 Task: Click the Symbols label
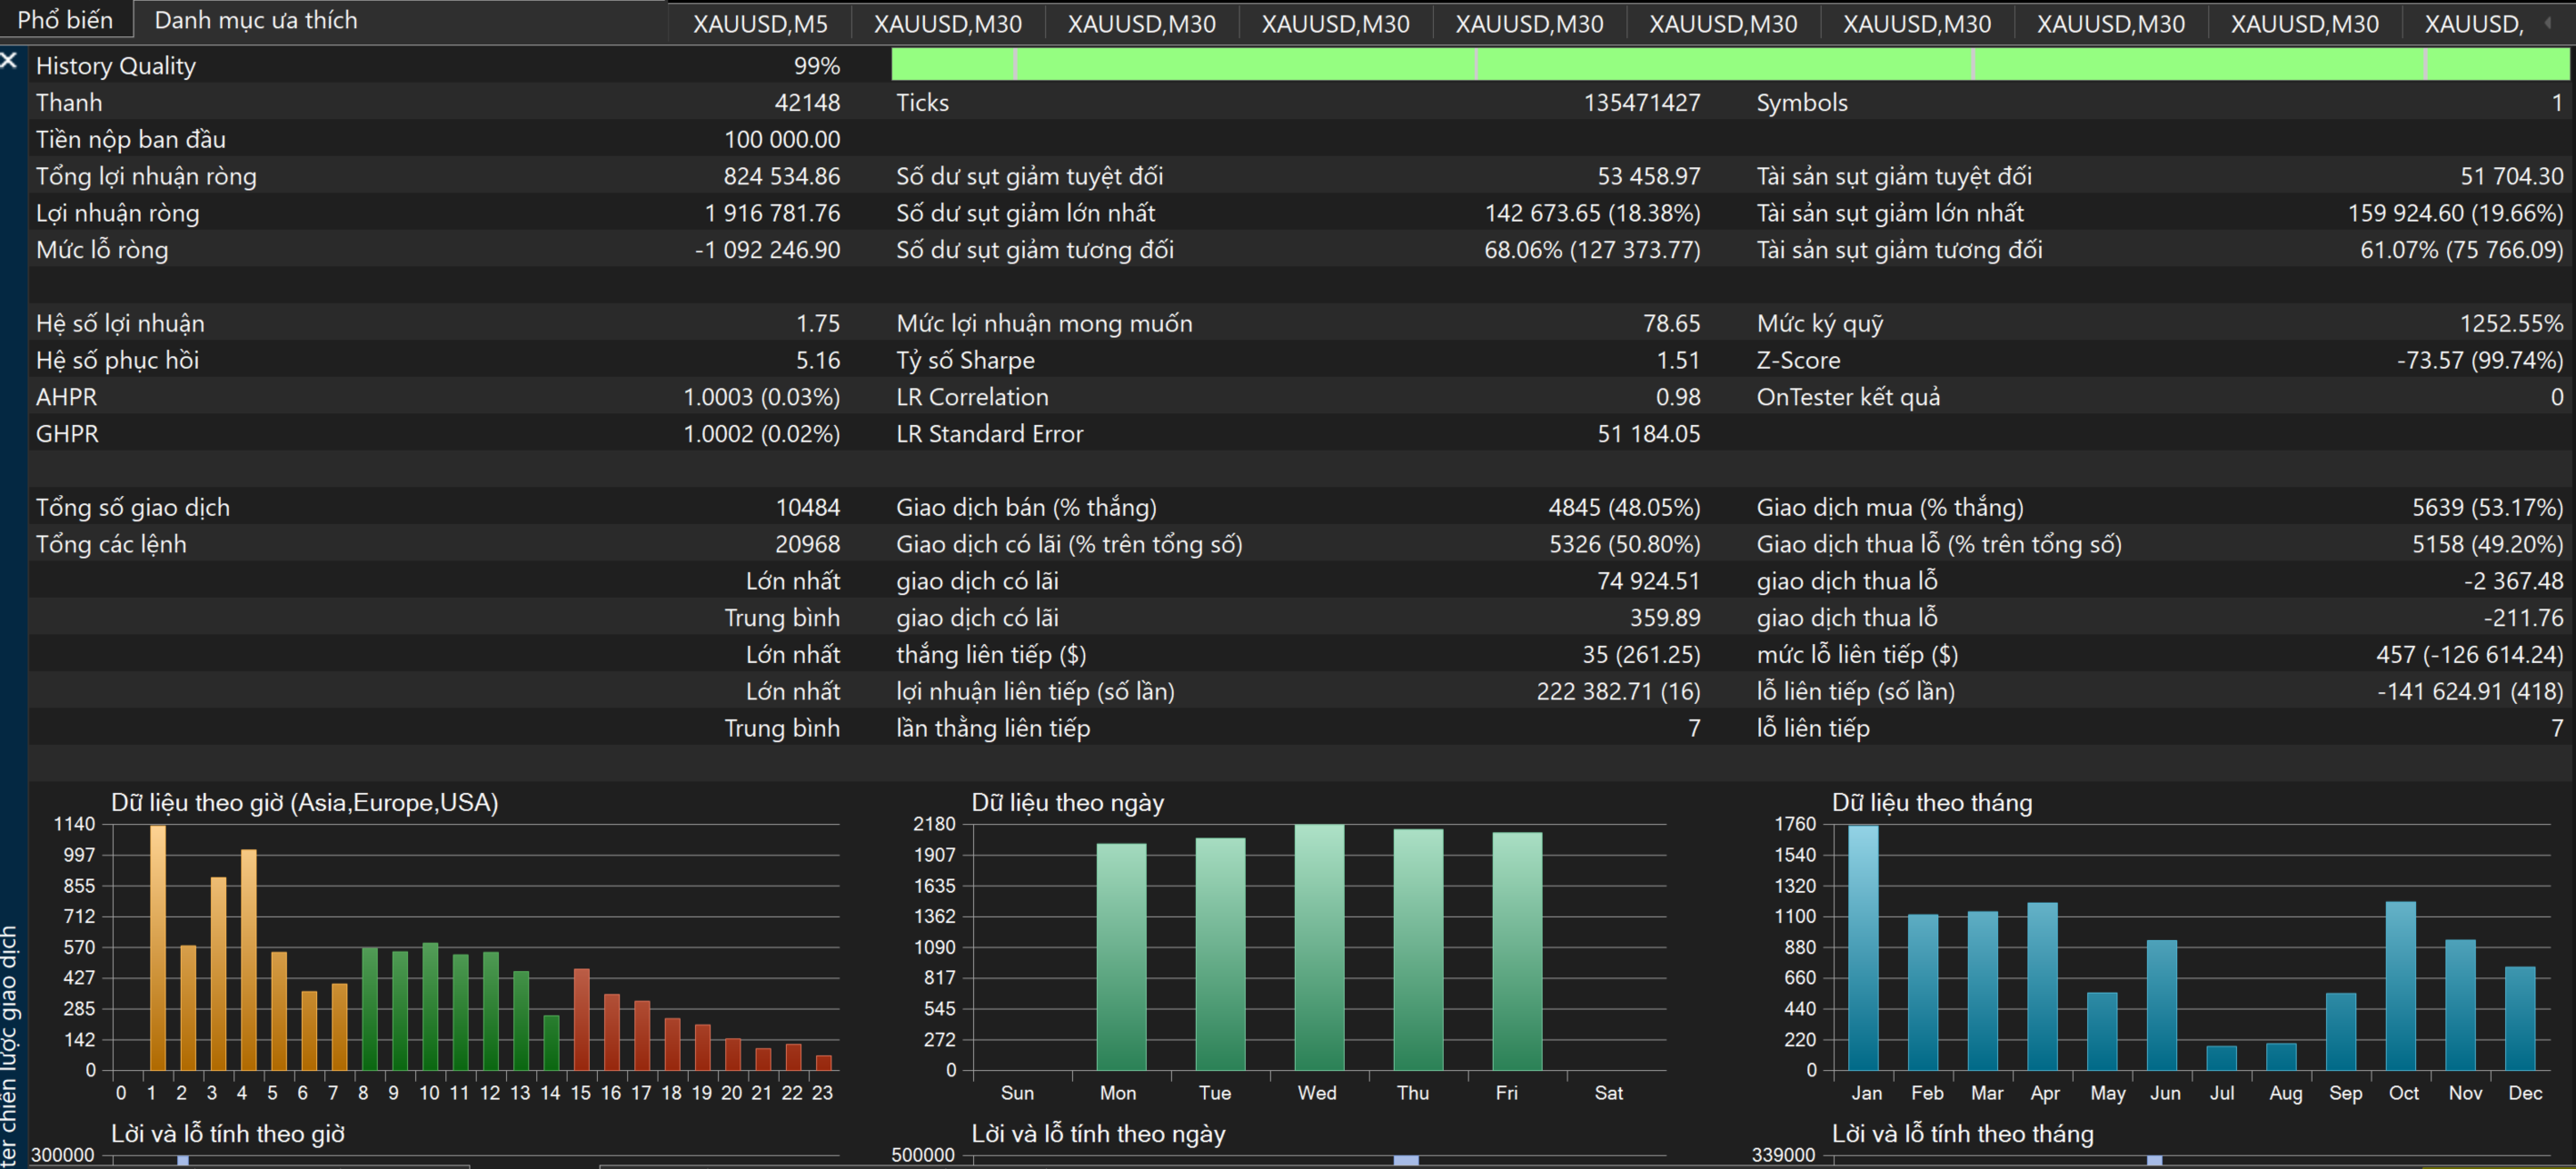click(x=1801, y=103)
